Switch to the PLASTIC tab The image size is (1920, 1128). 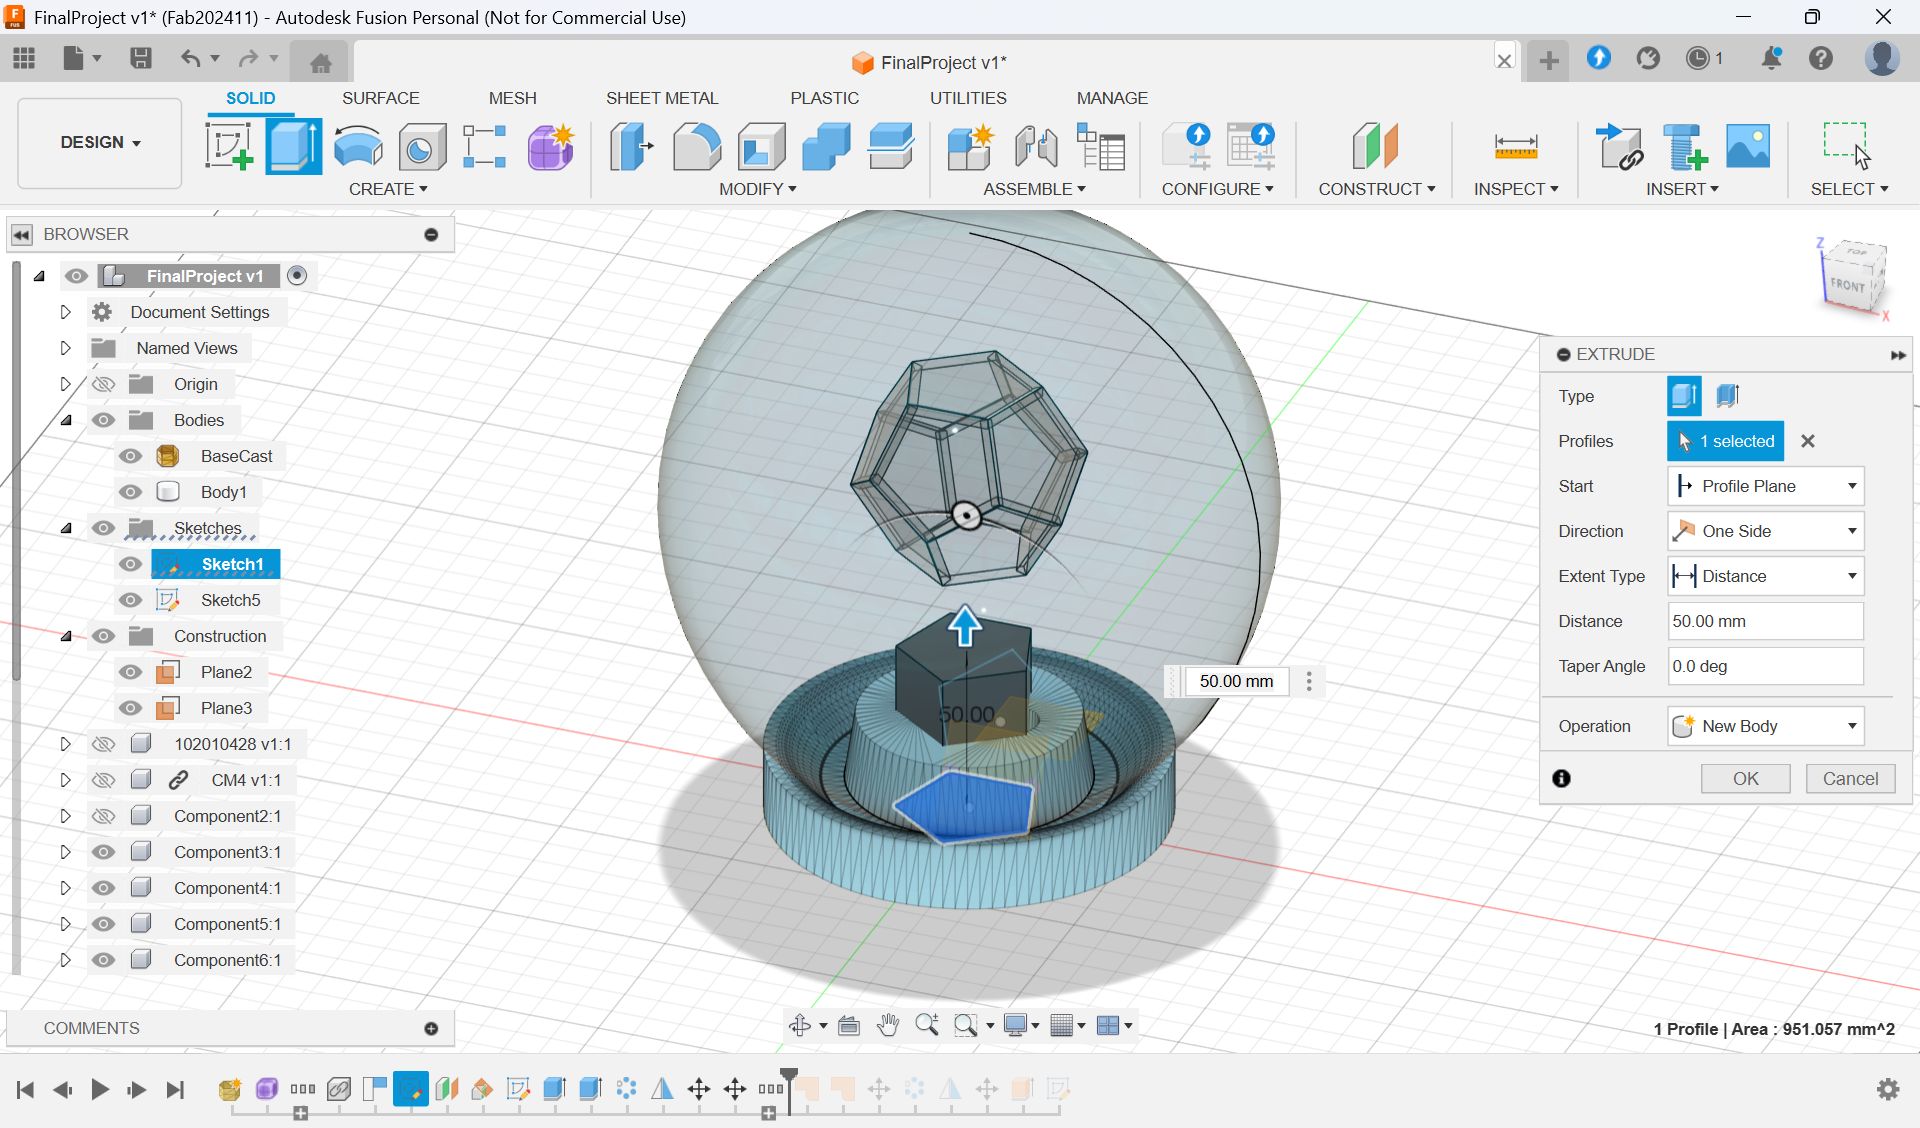(x=824, y=98)
